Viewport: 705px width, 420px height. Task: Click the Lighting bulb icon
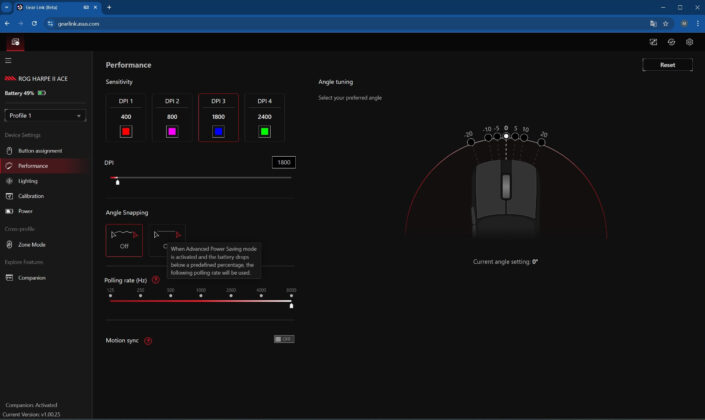[9, 181]
